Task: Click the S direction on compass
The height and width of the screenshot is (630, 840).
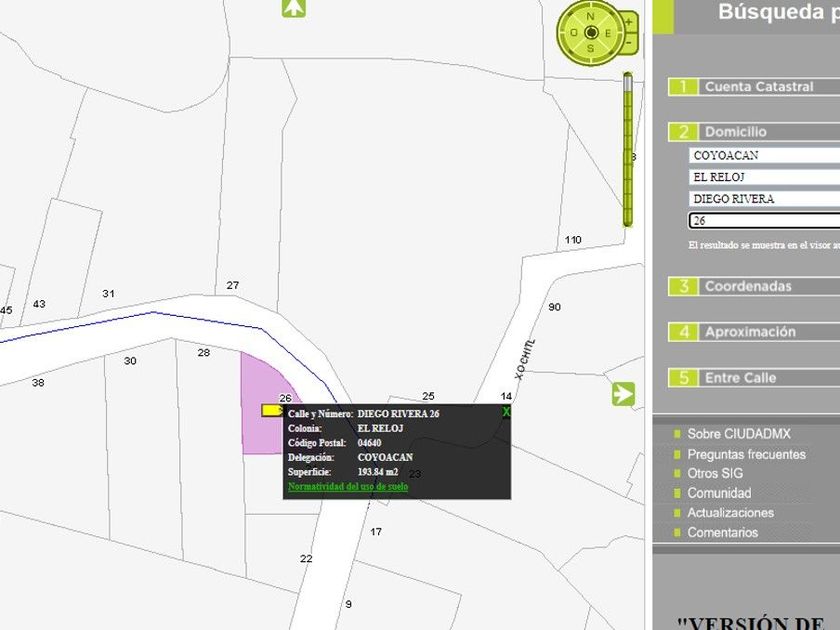Action: click(x=590, y=49)
